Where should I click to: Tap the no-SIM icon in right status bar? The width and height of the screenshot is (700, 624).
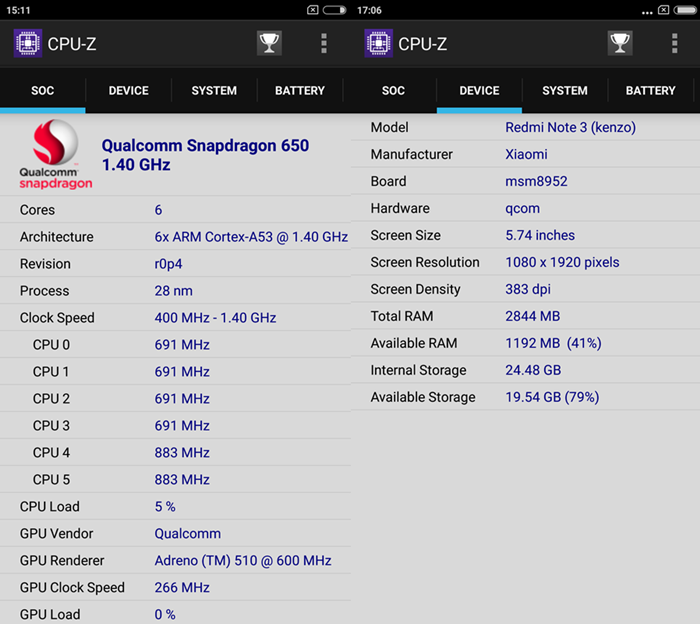[x=664, y=10]
